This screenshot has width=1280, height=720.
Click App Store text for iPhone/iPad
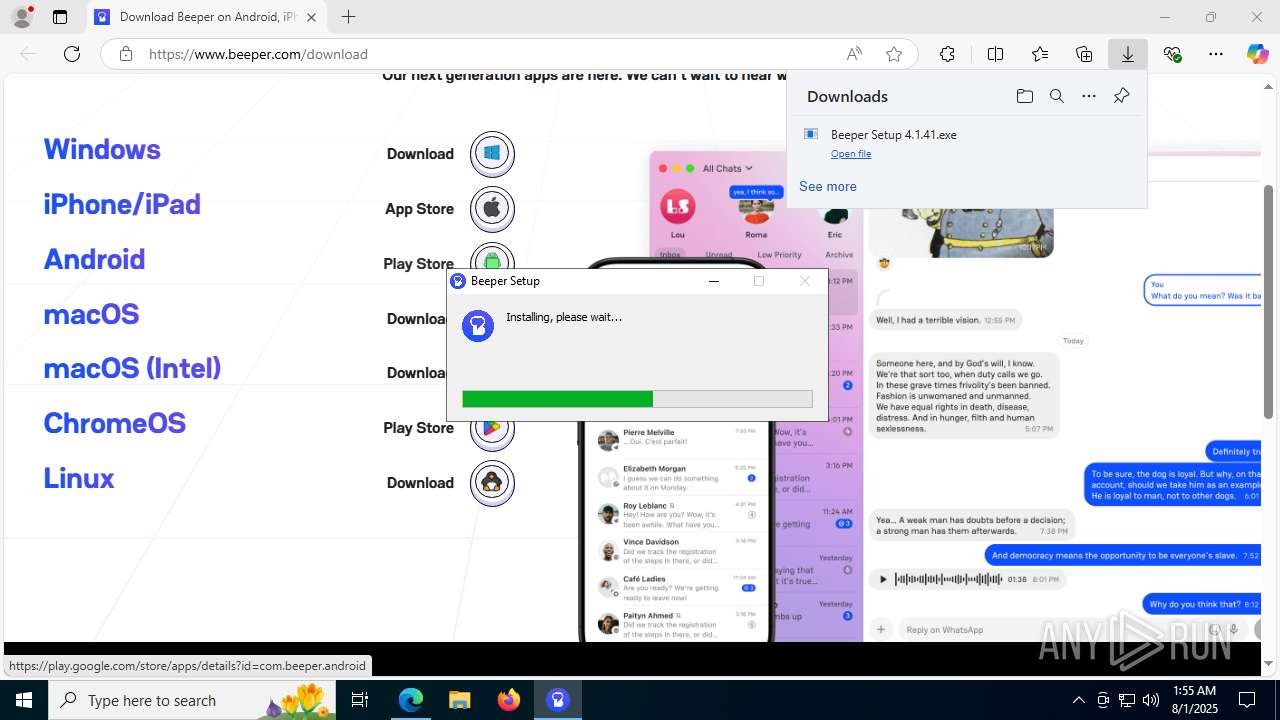click(419, 209)
